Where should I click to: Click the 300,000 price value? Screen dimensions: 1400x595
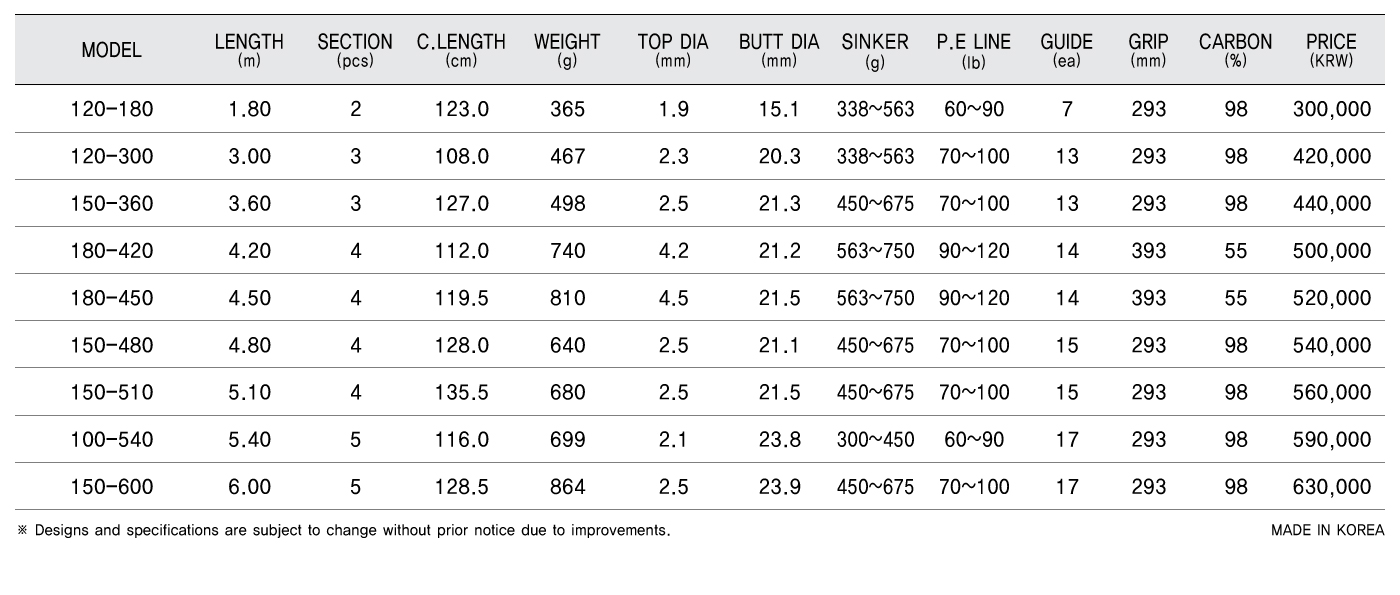click(1332, 109)
